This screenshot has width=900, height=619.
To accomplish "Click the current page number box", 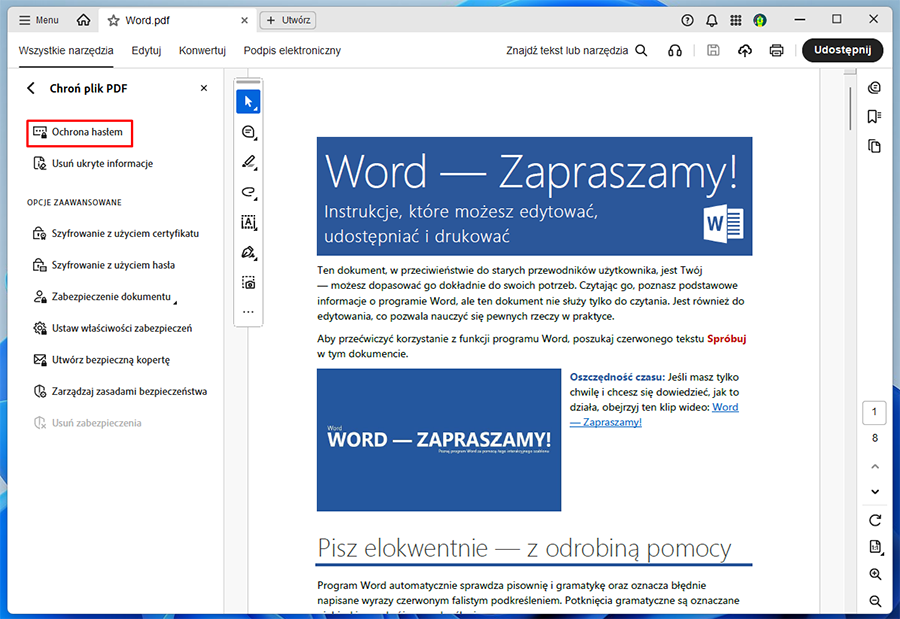I will [874, 412].
